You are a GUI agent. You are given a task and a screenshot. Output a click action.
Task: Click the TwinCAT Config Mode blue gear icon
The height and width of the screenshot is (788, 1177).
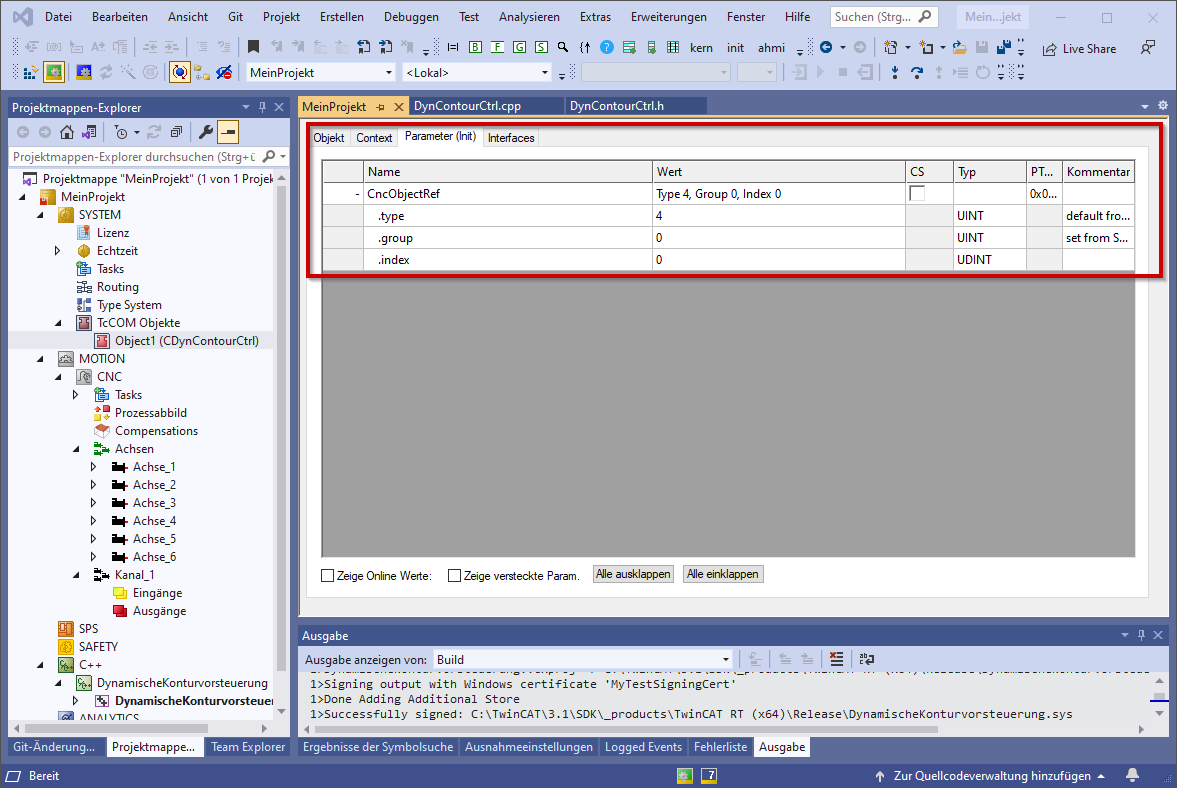tap(83, 73)
